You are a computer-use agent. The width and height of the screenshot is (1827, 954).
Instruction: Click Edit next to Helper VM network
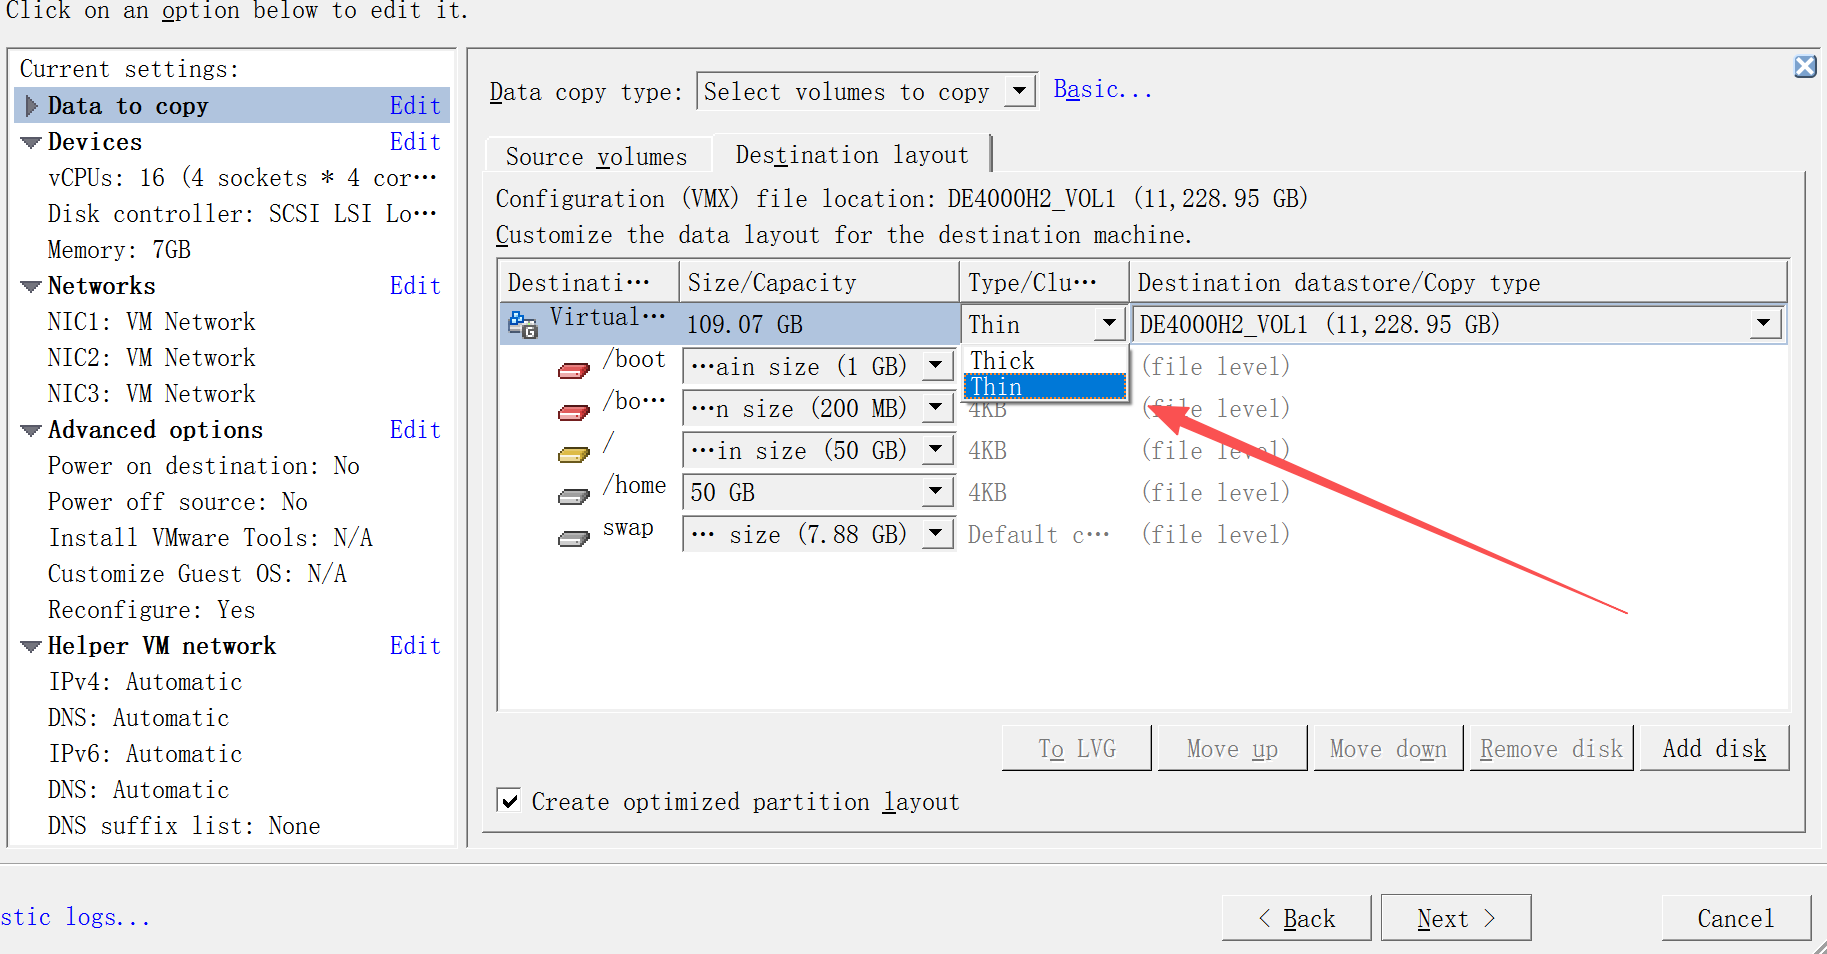(x=415, y=646)
